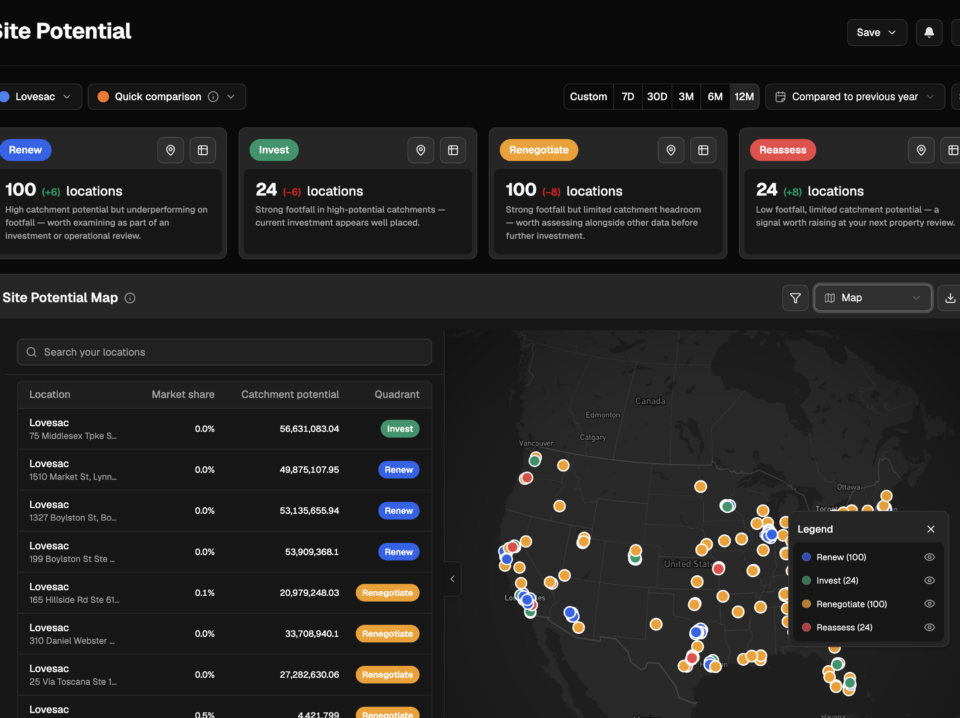Viewport: 960px width, 718px height.
Task: Open the Save dropdown
Action: (877, 32)
